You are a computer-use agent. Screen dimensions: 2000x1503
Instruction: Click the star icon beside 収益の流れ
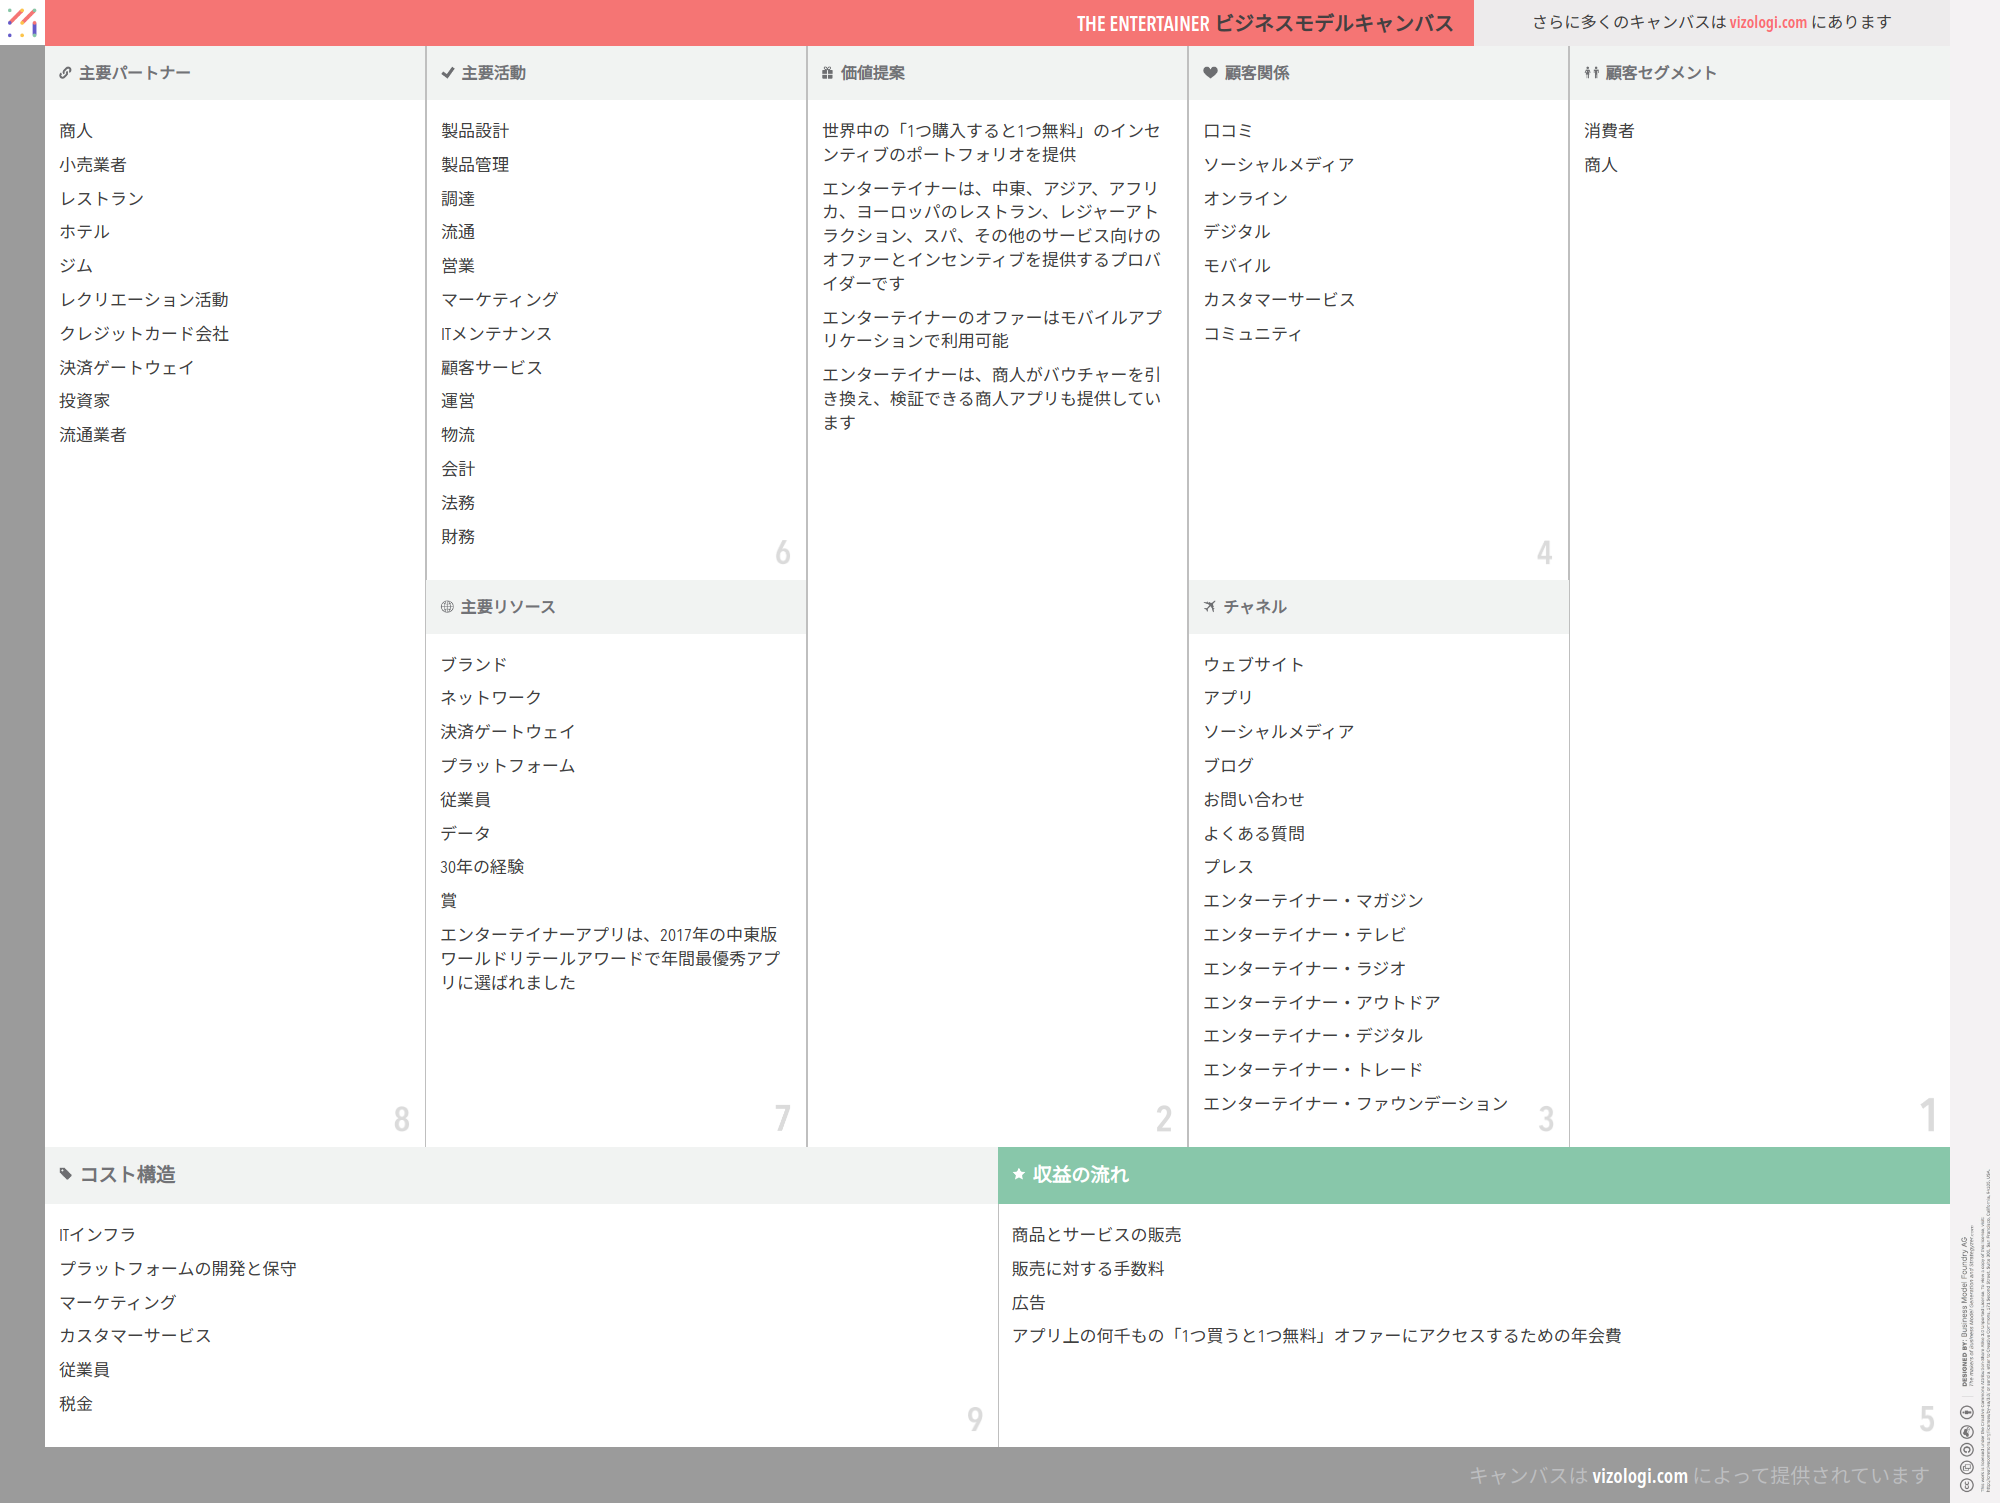1019,1174
